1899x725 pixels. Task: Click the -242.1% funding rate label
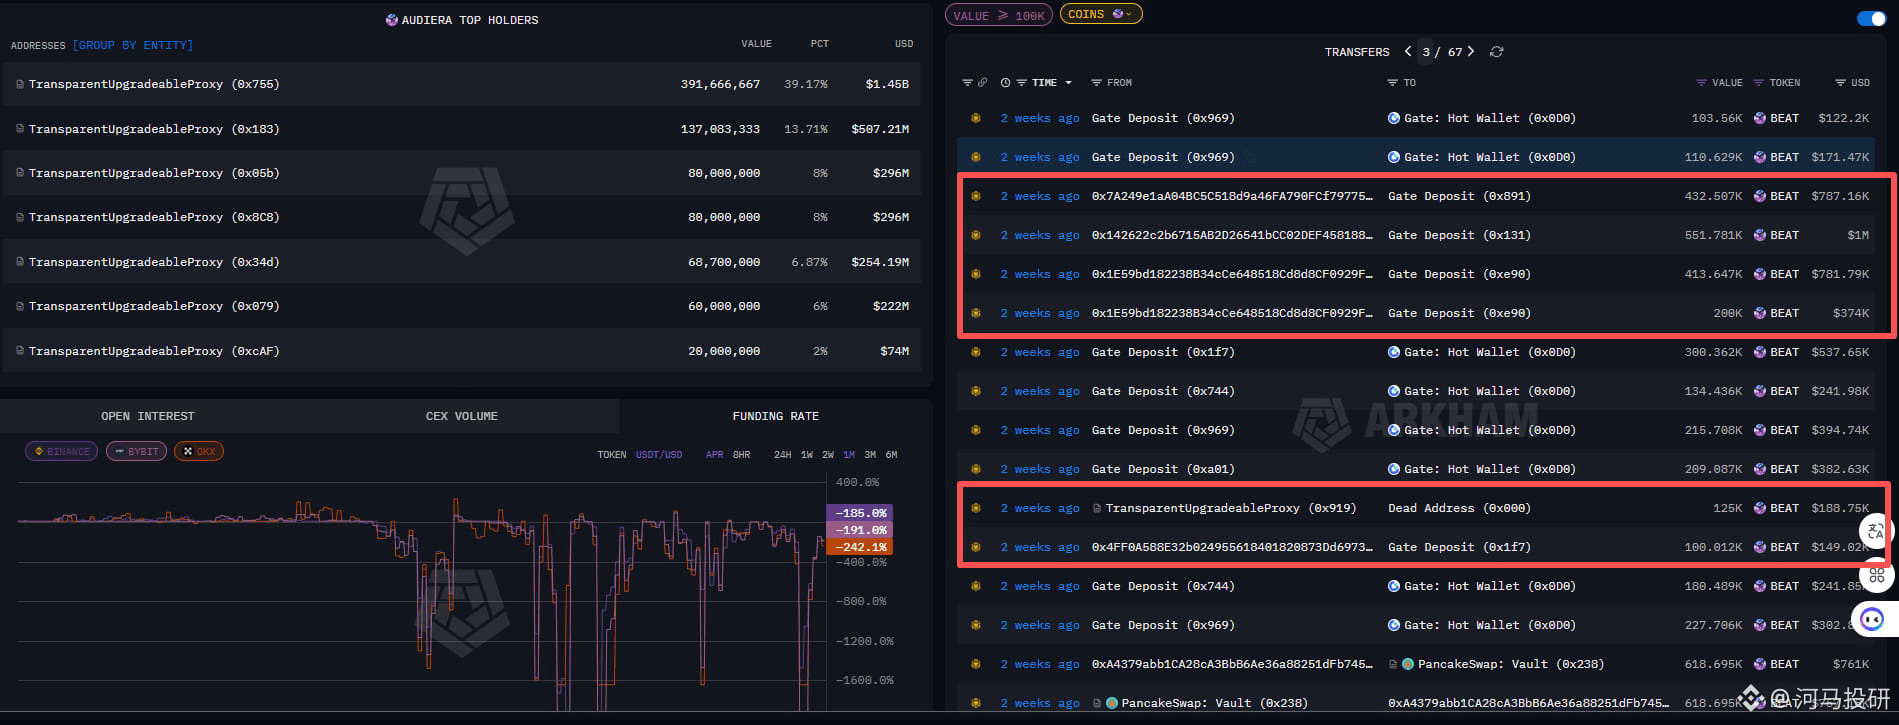859,547
